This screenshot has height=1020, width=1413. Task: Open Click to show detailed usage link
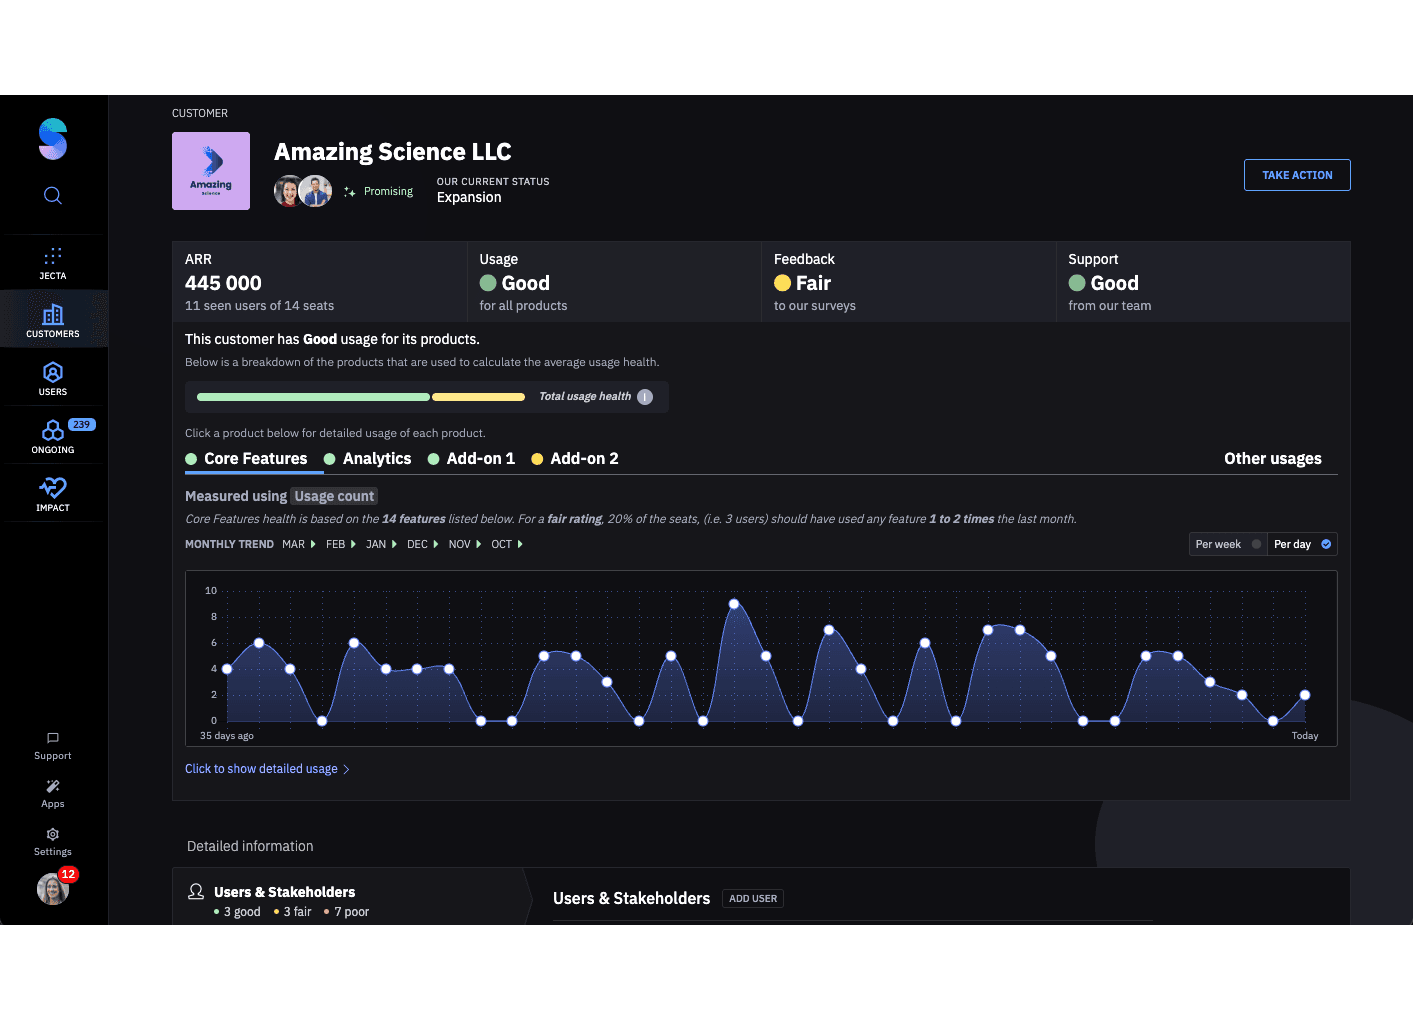point(267,769)
